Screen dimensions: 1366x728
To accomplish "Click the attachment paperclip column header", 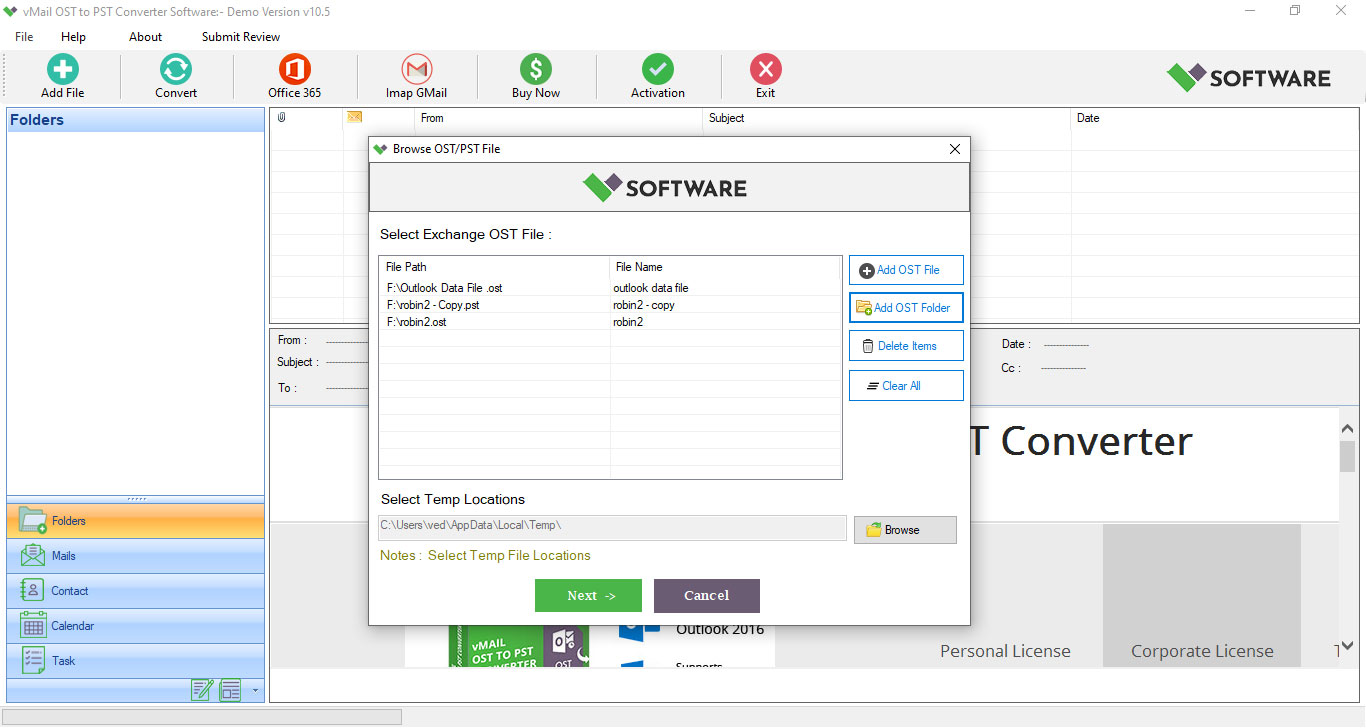I will point(282,118).
